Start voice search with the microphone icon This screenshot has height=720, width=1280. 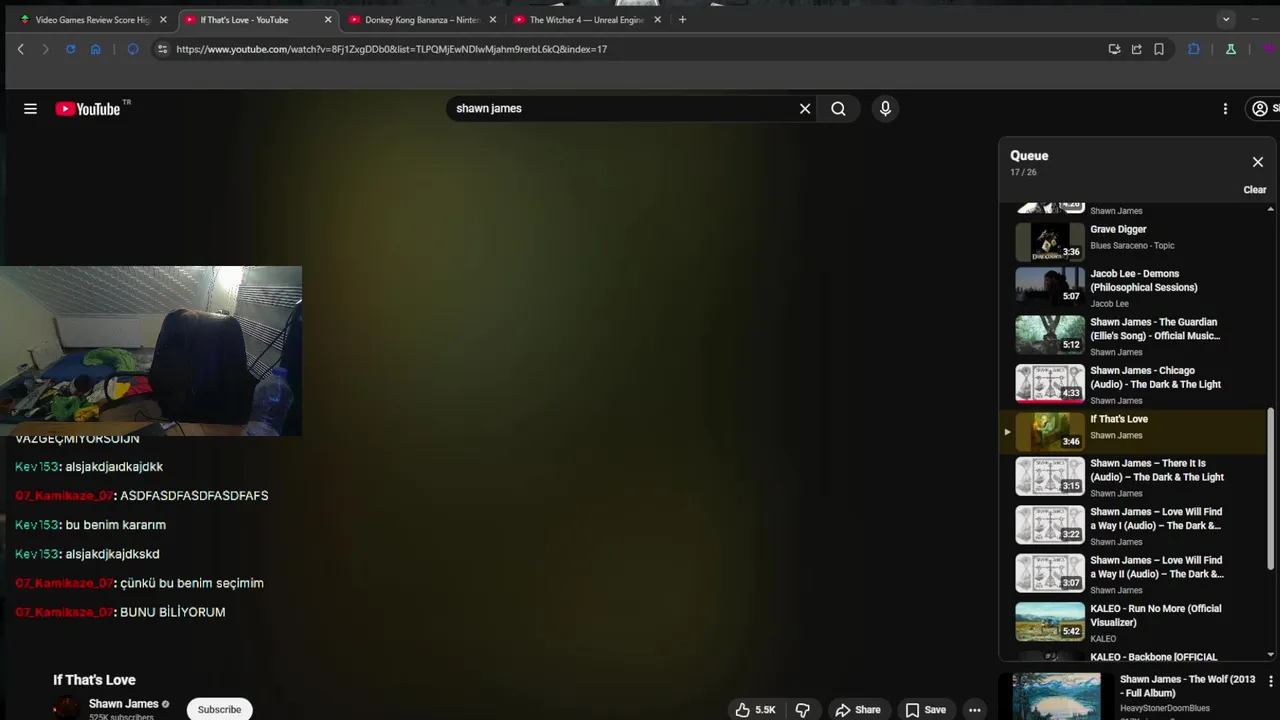point(885,108)
